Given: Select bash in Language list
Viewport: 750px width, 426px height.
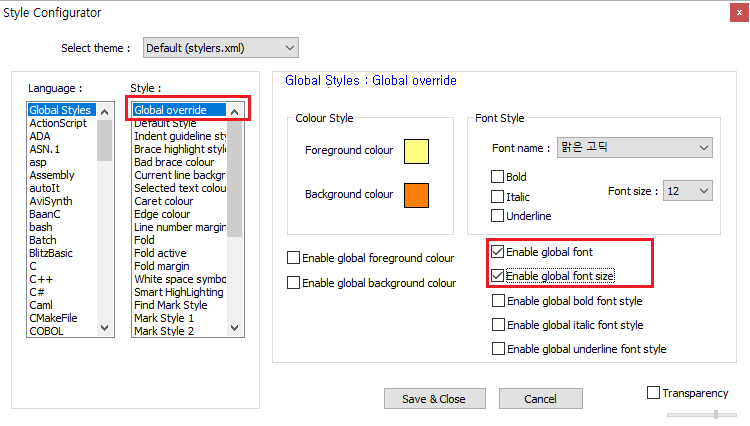Looking at the screenshot, I should pos(62,227).
